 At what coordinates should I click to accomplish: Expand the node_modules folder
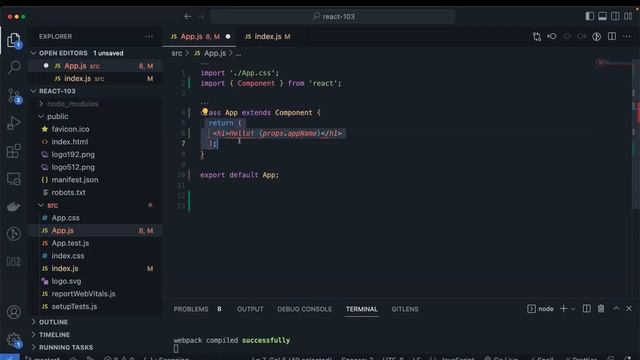96,104
